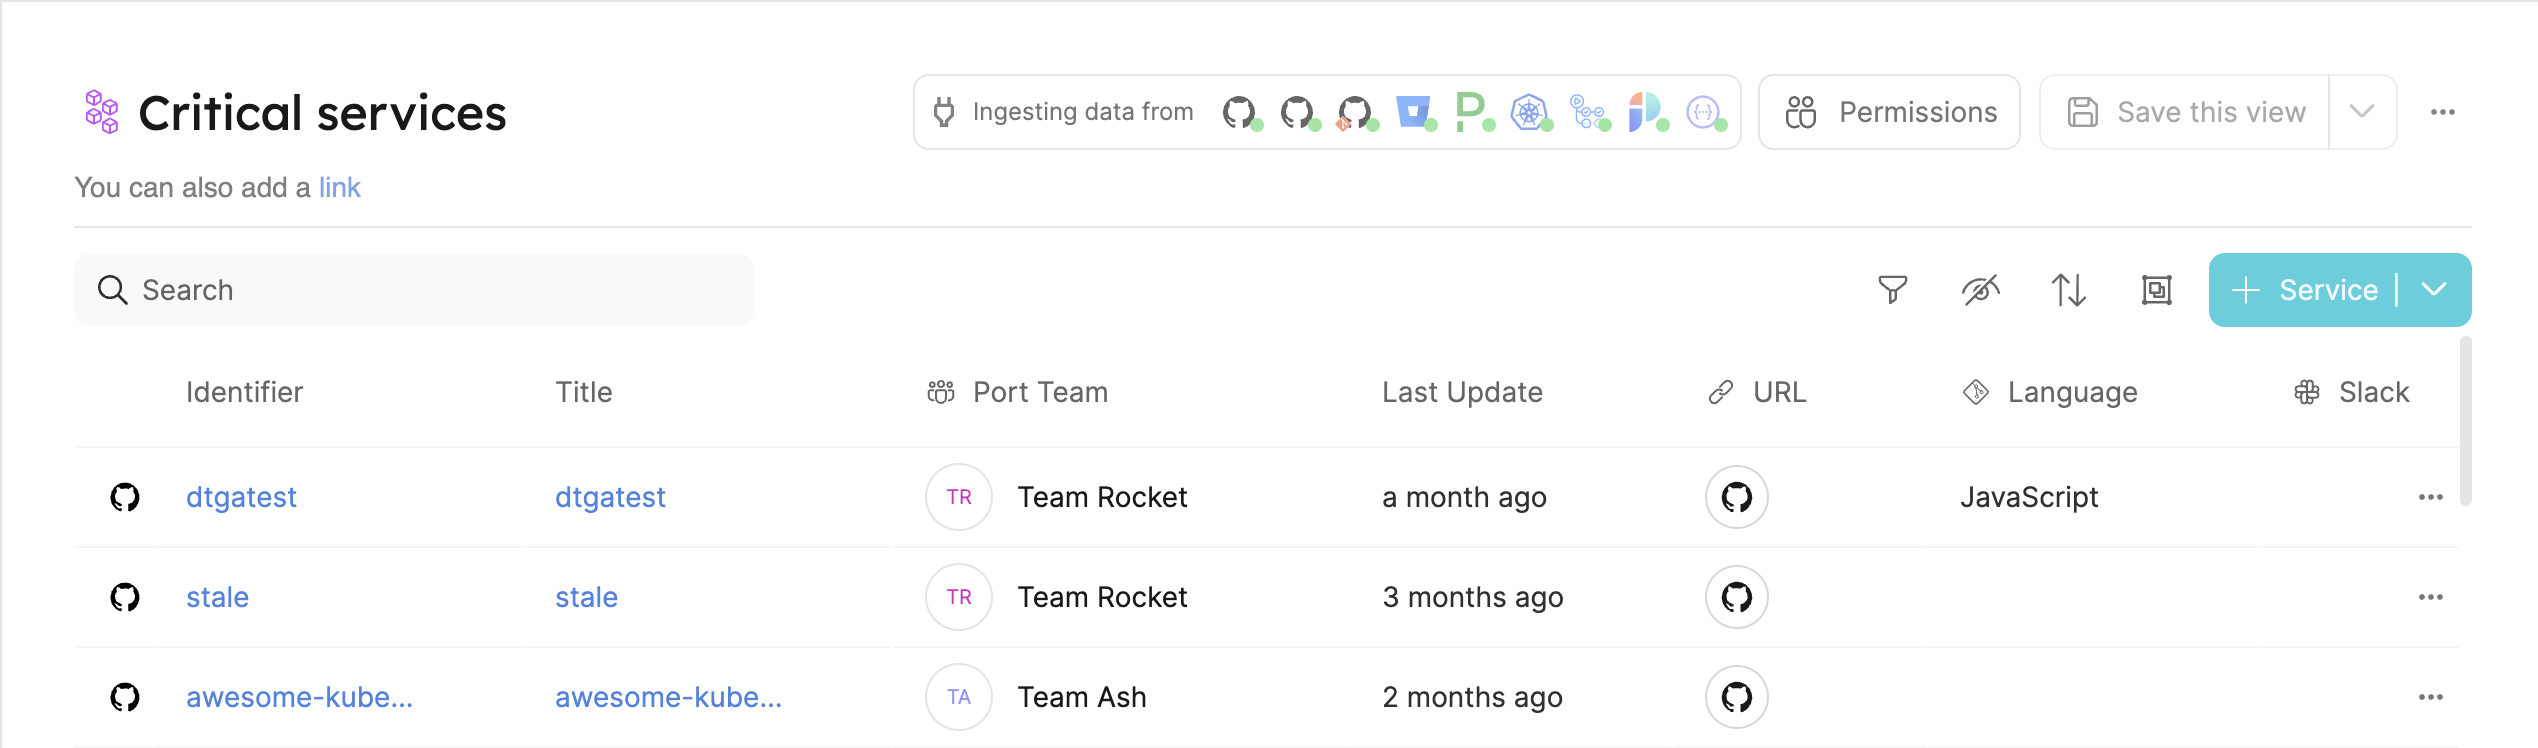Open the link in the page description
Image resolution: width=2538 pixels, height=748 pixels.
(339, 188)
